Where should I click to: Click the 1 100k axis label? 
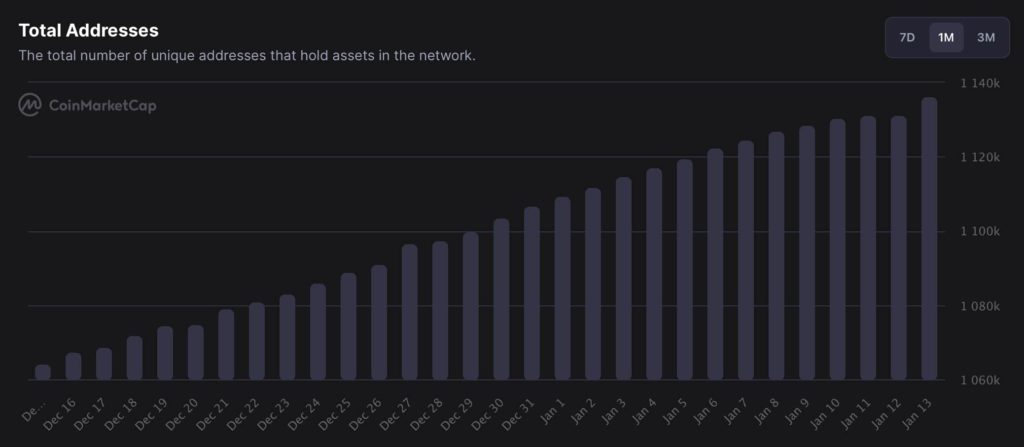980,232
